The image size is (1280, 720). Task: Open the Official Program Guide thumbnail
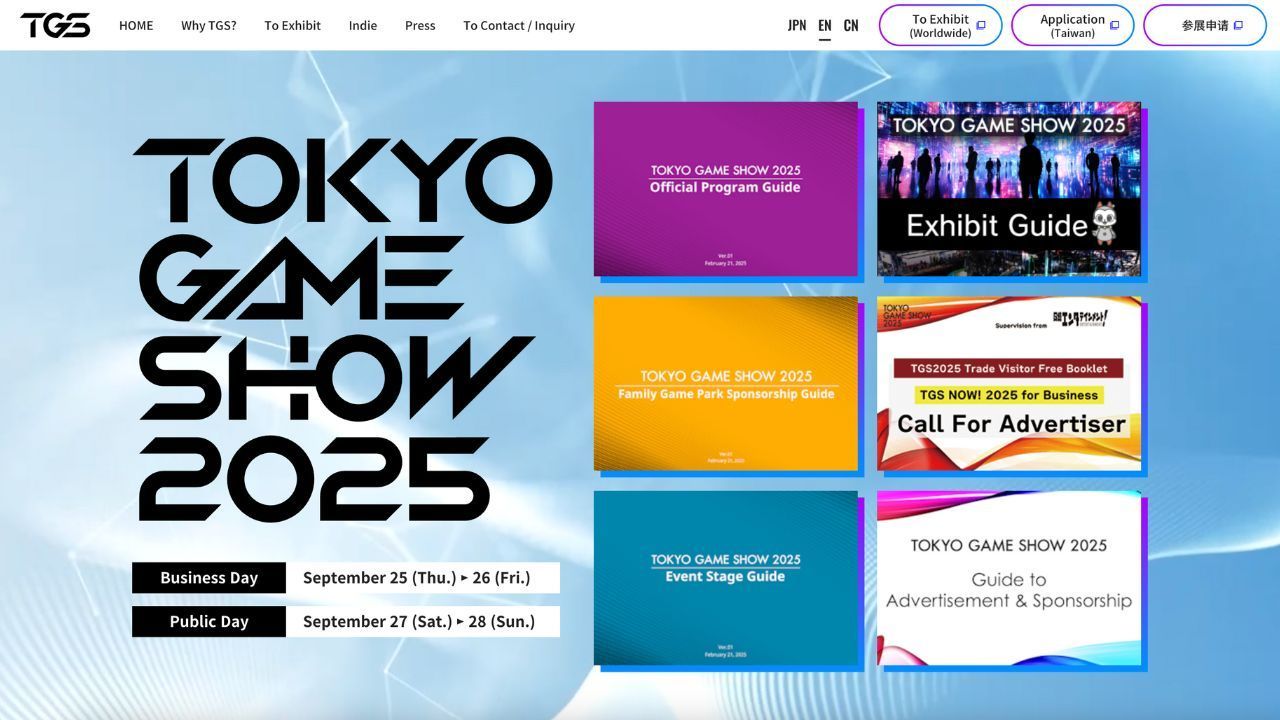(x=726, y=189)
